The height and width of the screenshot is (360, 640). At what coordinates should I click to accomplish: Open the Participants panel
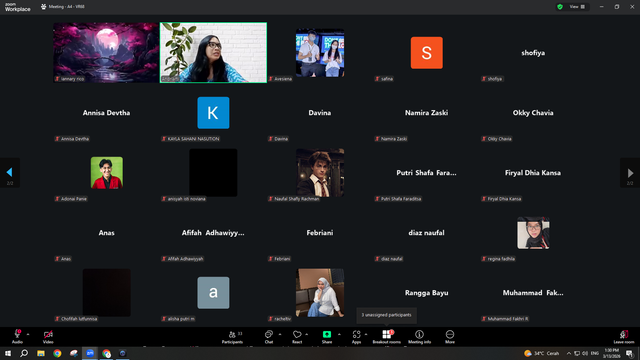click(x=232, y=337)
